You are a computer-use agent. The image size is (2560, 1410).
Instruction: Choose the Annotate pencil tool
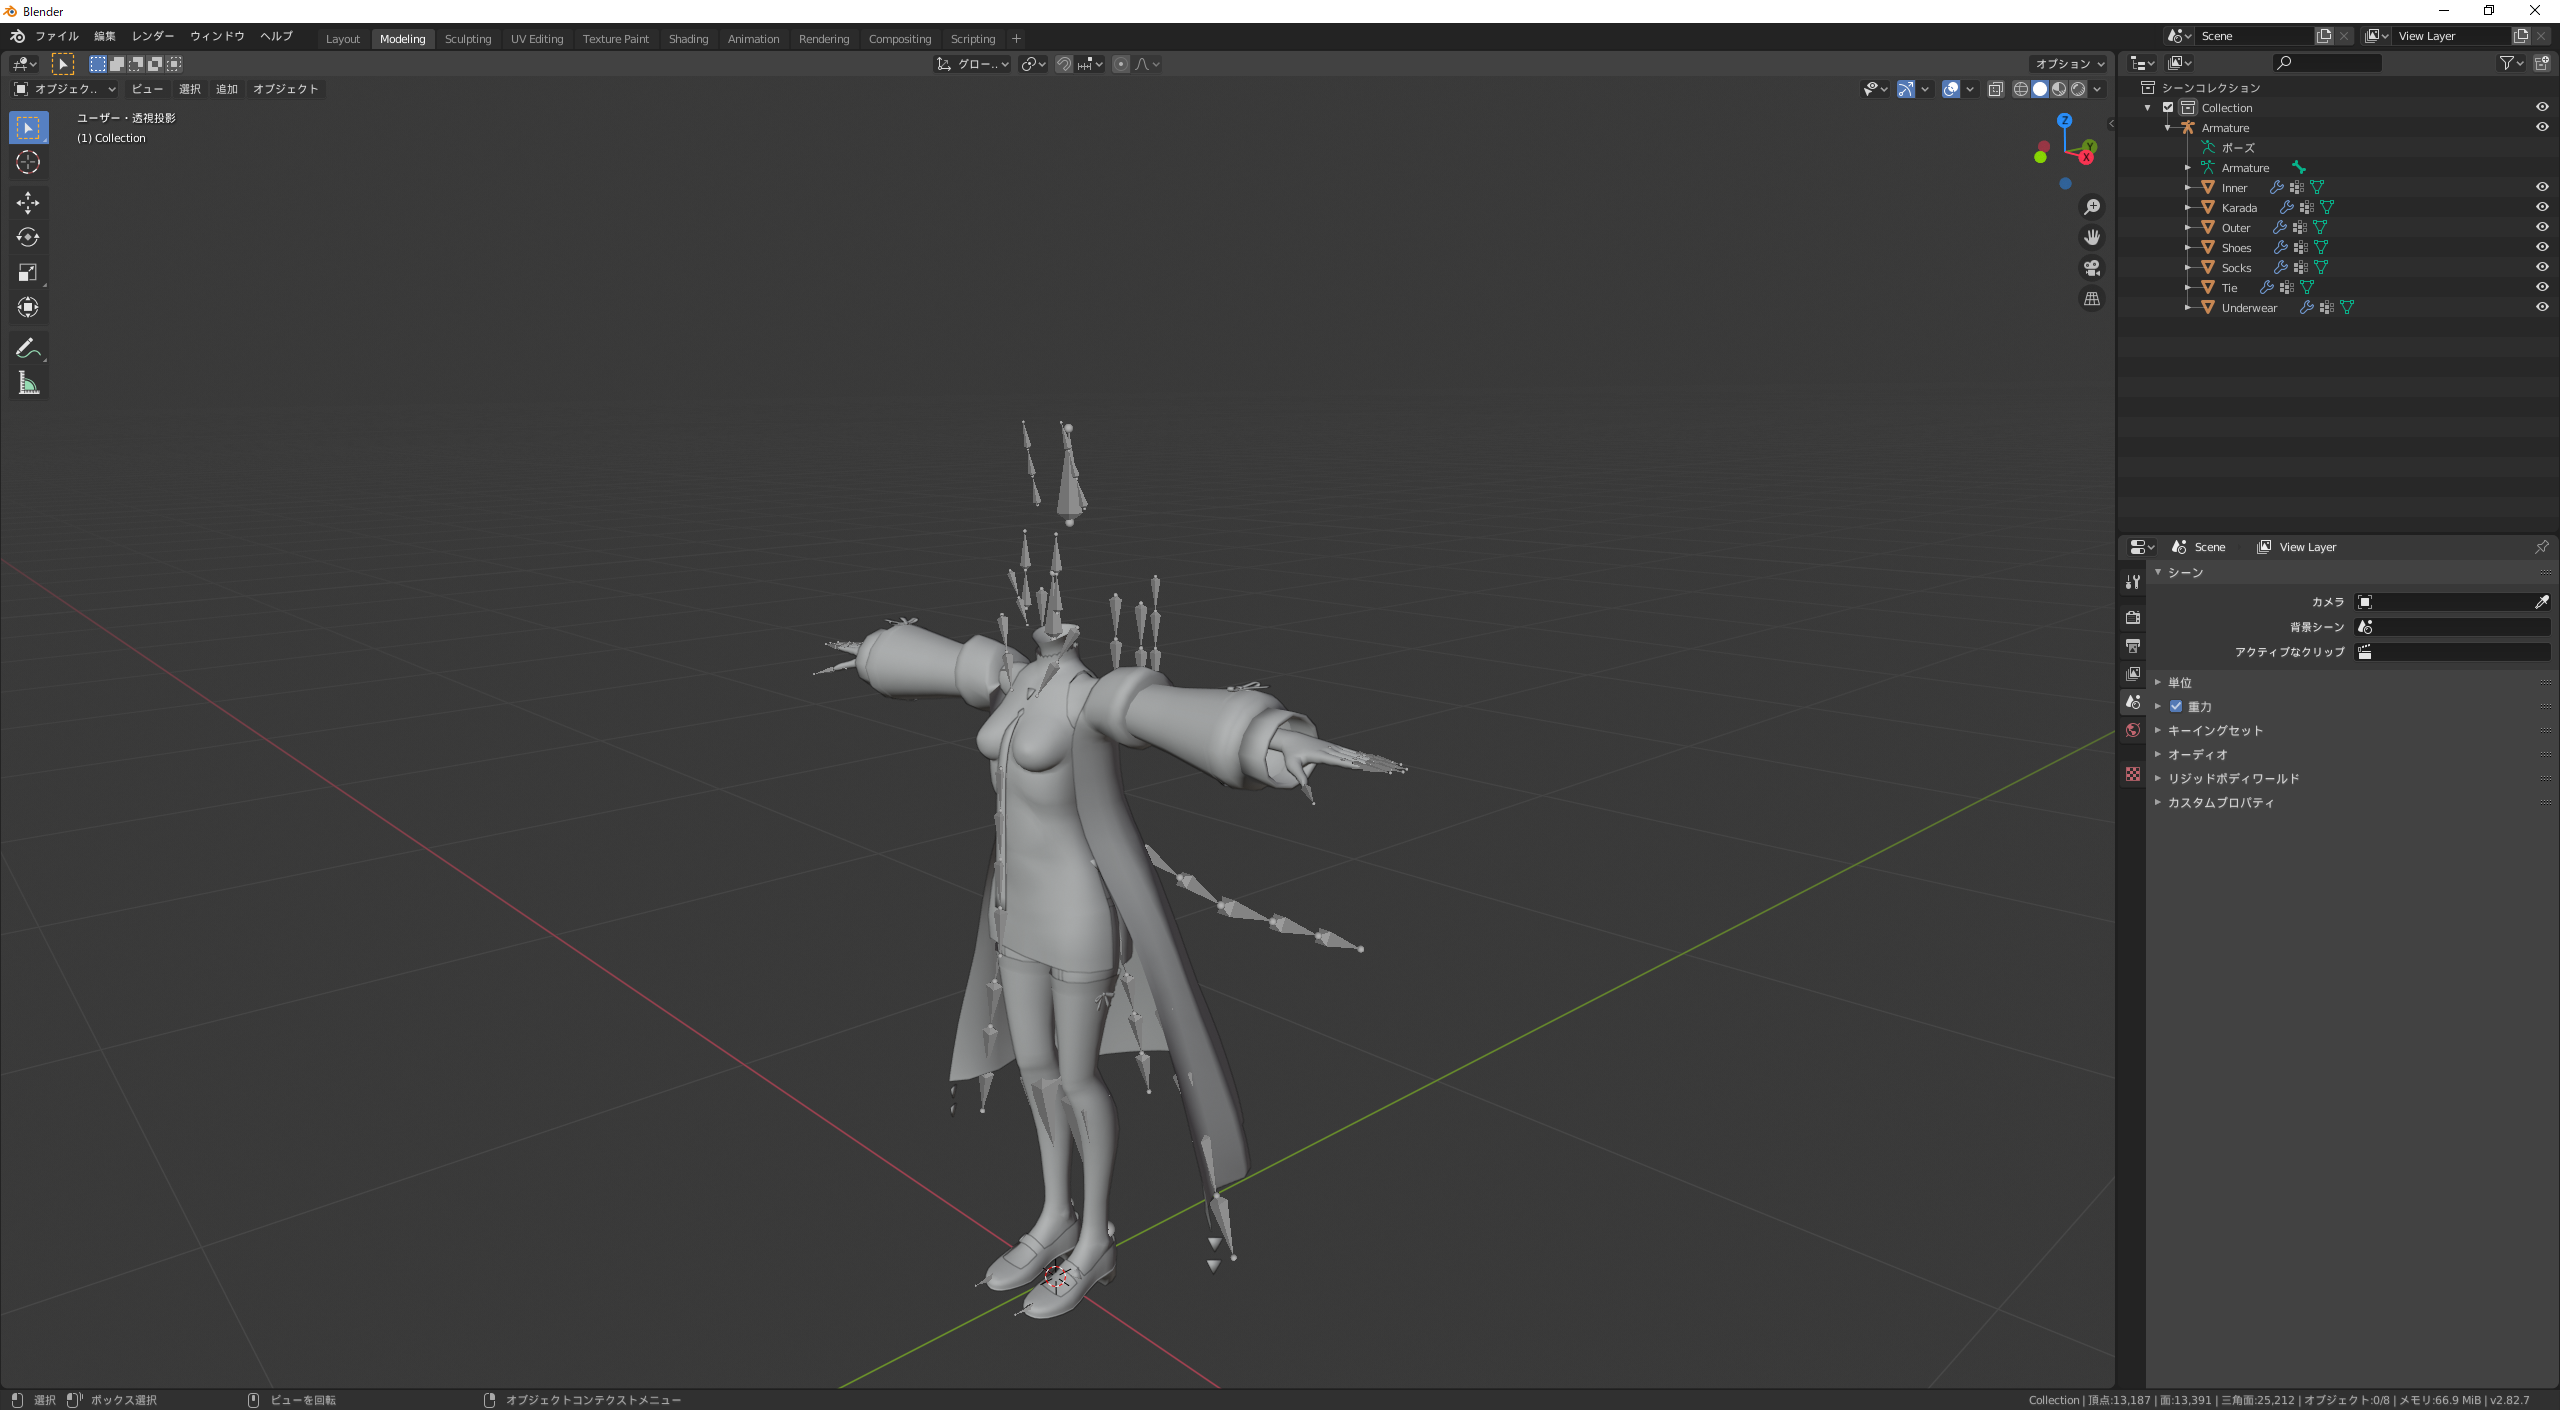pyautogui.click(x=28, y=349)
